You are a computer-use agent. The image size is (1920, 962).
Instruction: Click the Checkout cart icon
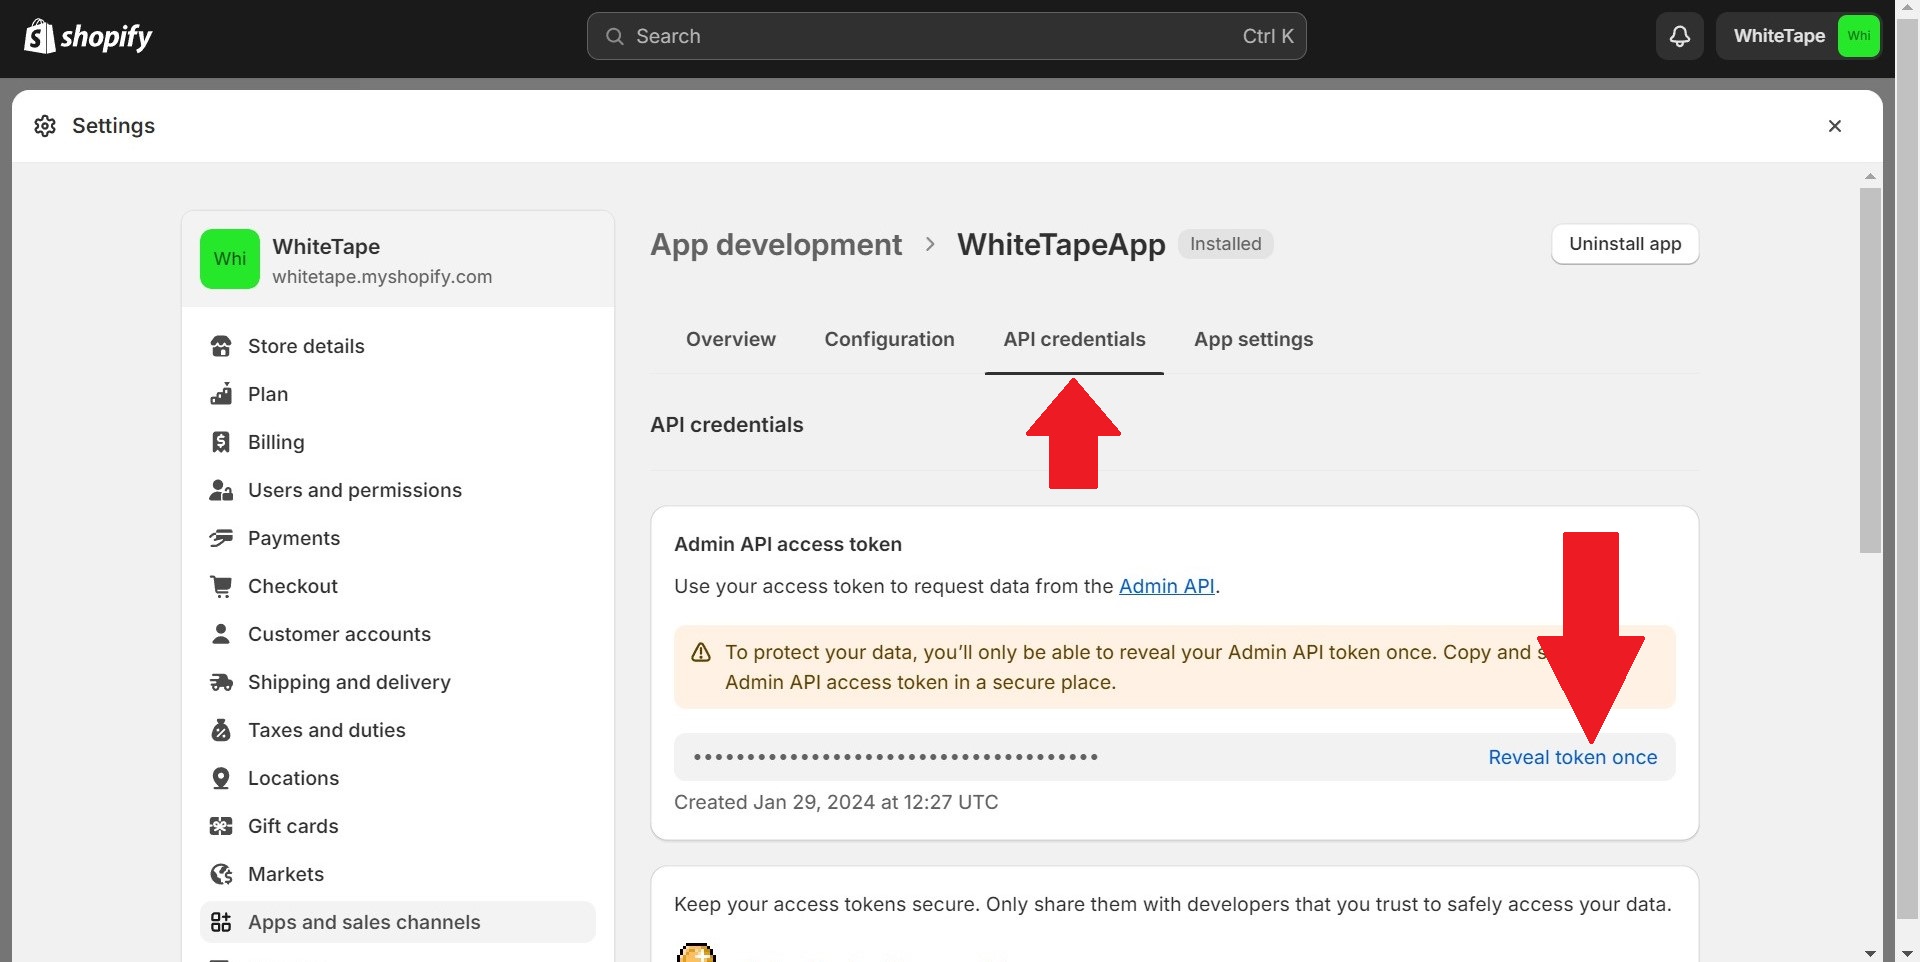(221, 586)
